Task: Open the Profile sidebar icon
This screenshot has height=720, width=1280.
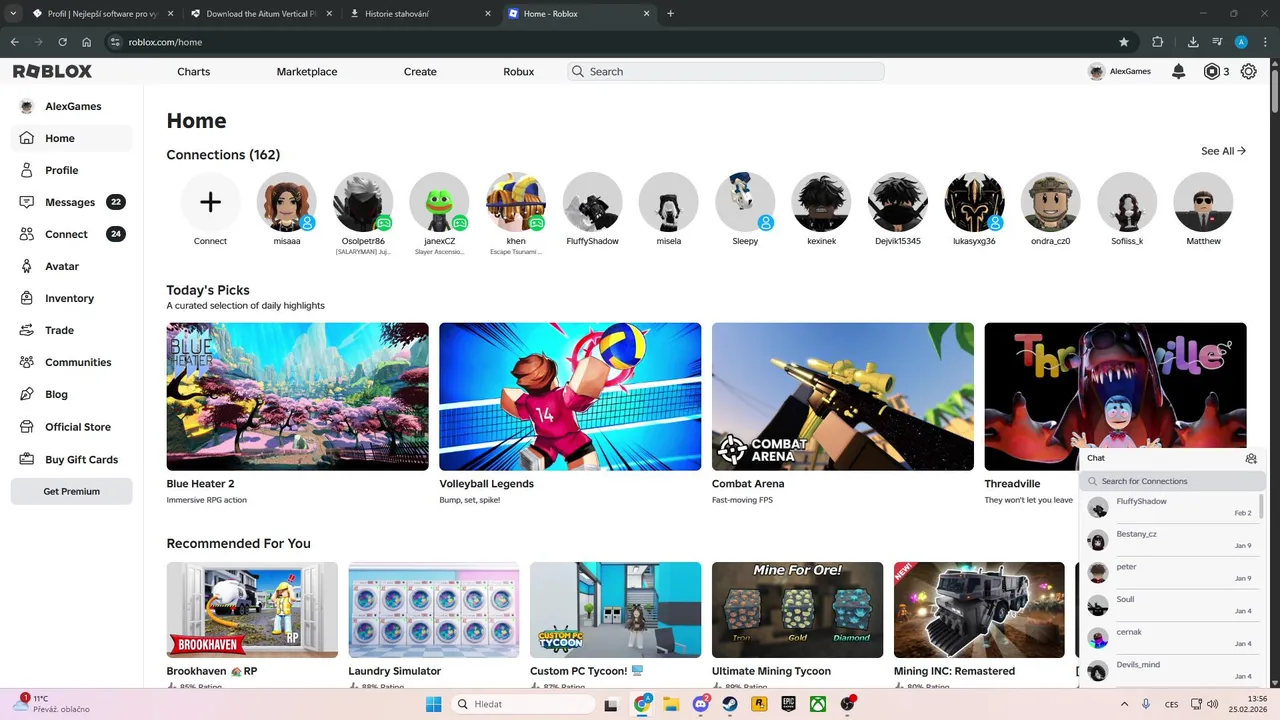Action: click(x=27, y=170)
